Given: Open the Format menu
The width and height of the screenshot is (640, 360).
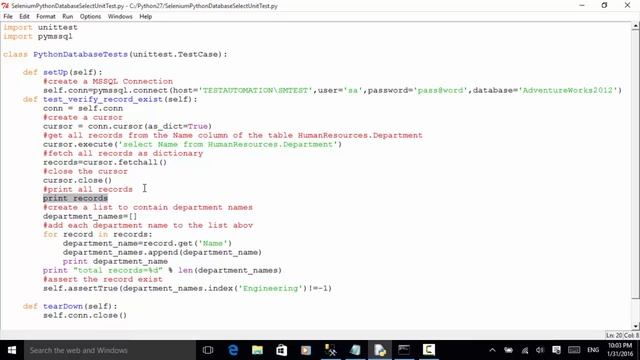Looking at the screenshot, I should point(46,16).
